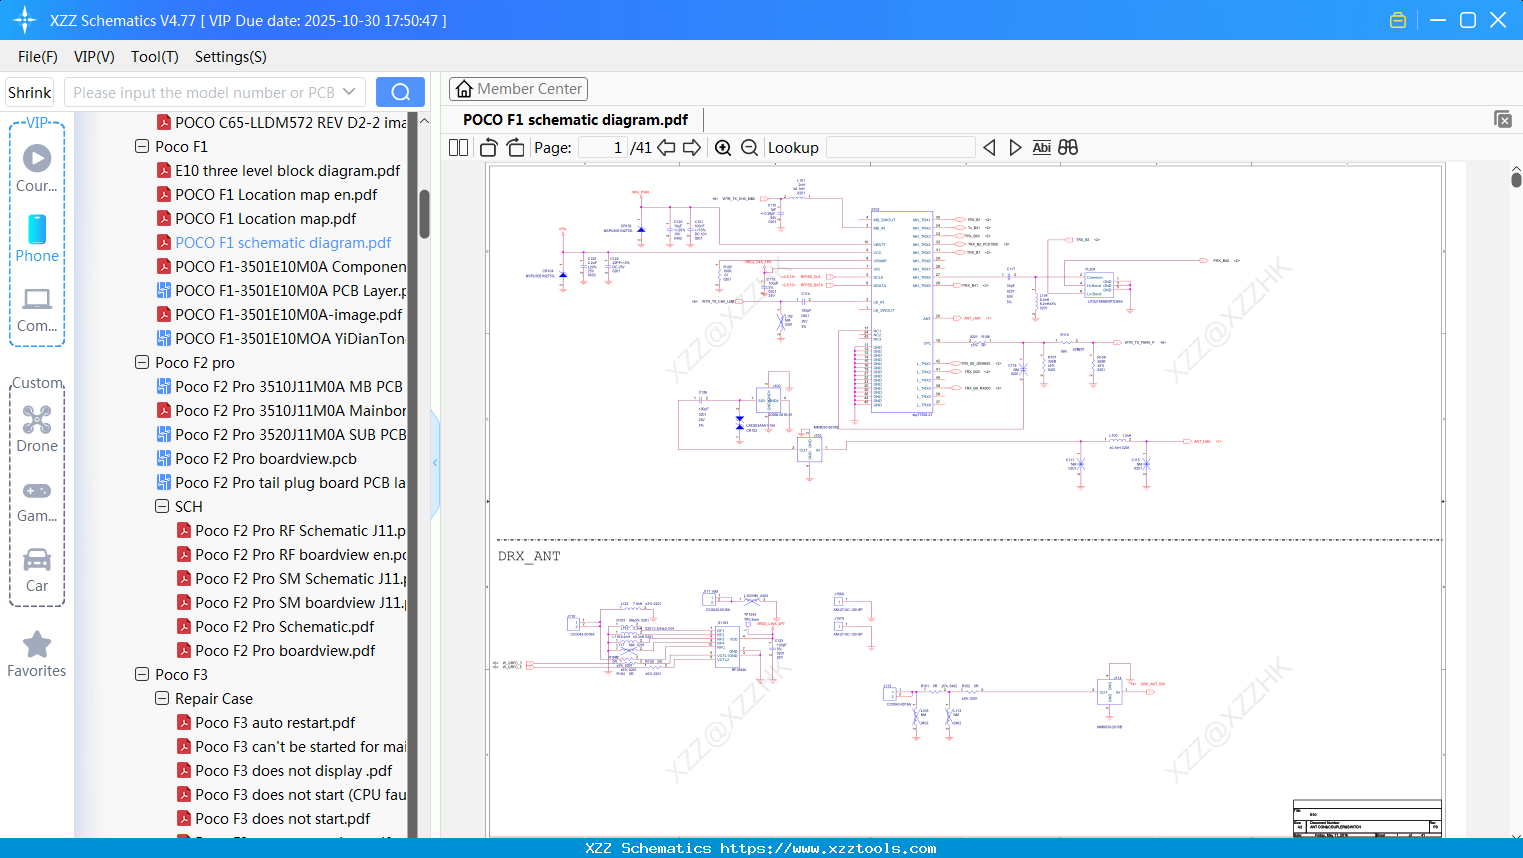Toggle case matching with Abi icon

click(x=1041, y=147)
